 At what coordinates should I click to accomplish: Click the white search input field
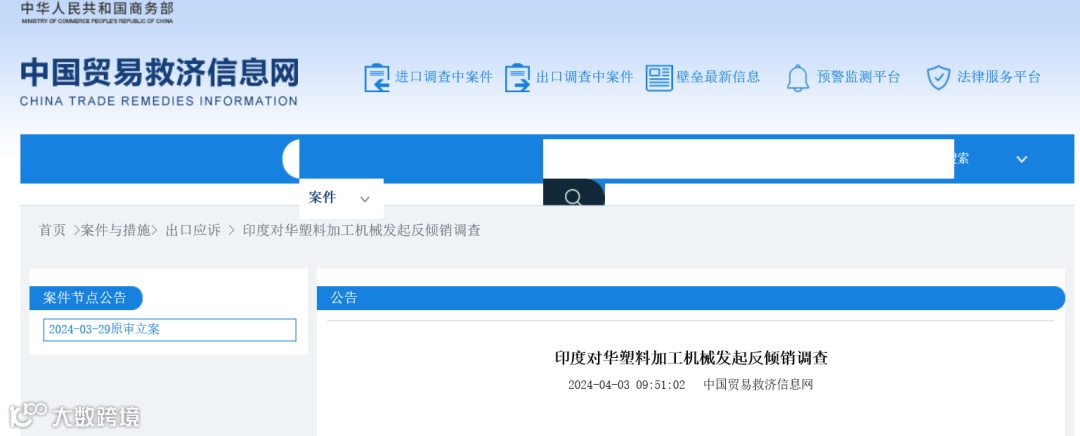748,159
